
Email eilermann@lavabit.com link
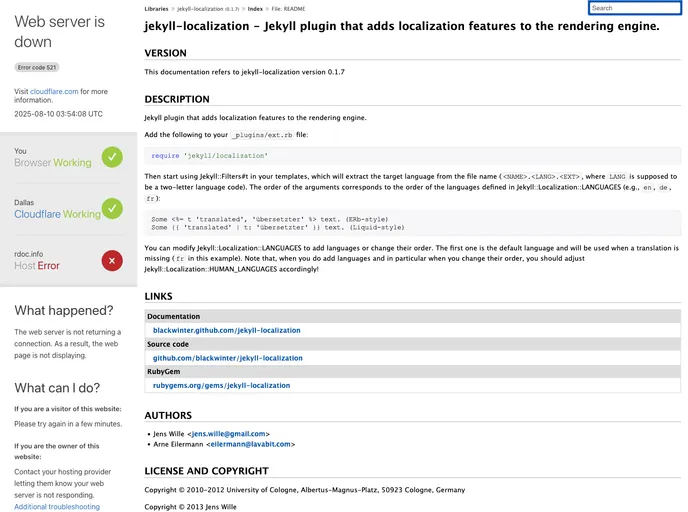pyautogui.click(x=251, y=444)
